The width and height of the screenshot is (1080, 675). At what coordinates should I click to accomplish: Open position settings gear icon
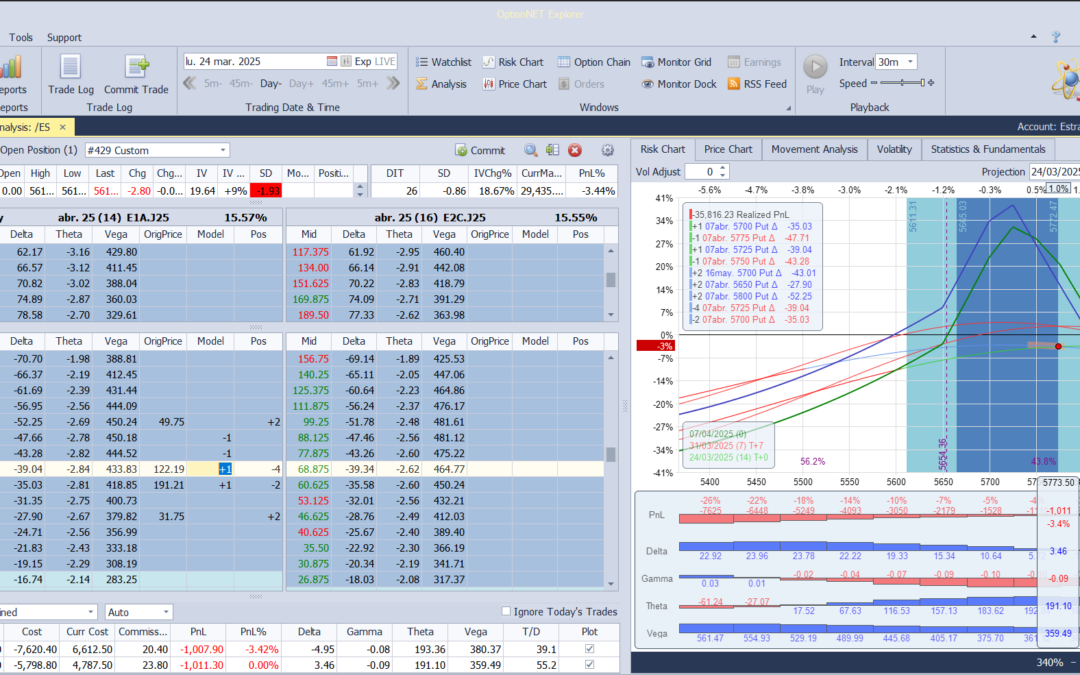(x=608, y=150)
